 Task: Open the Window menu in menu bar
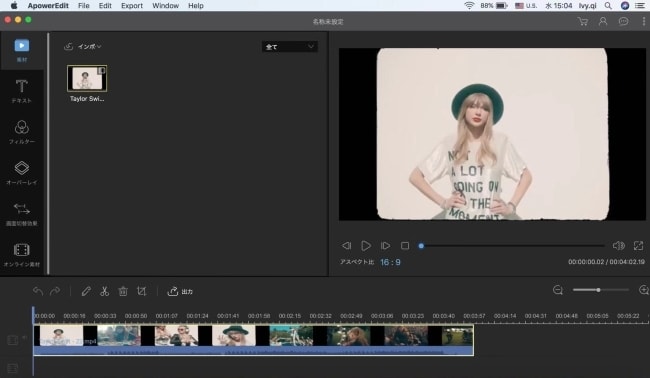pos(165,6)
